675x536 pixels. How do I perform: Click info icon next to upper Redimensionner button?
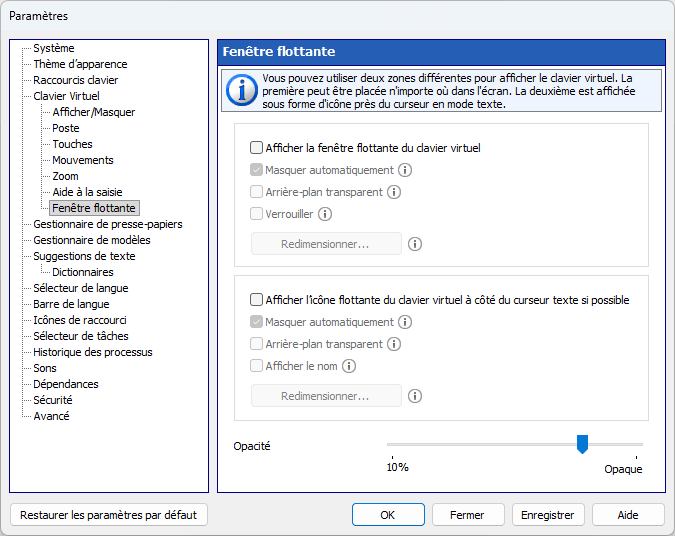(x=415, y=244)
